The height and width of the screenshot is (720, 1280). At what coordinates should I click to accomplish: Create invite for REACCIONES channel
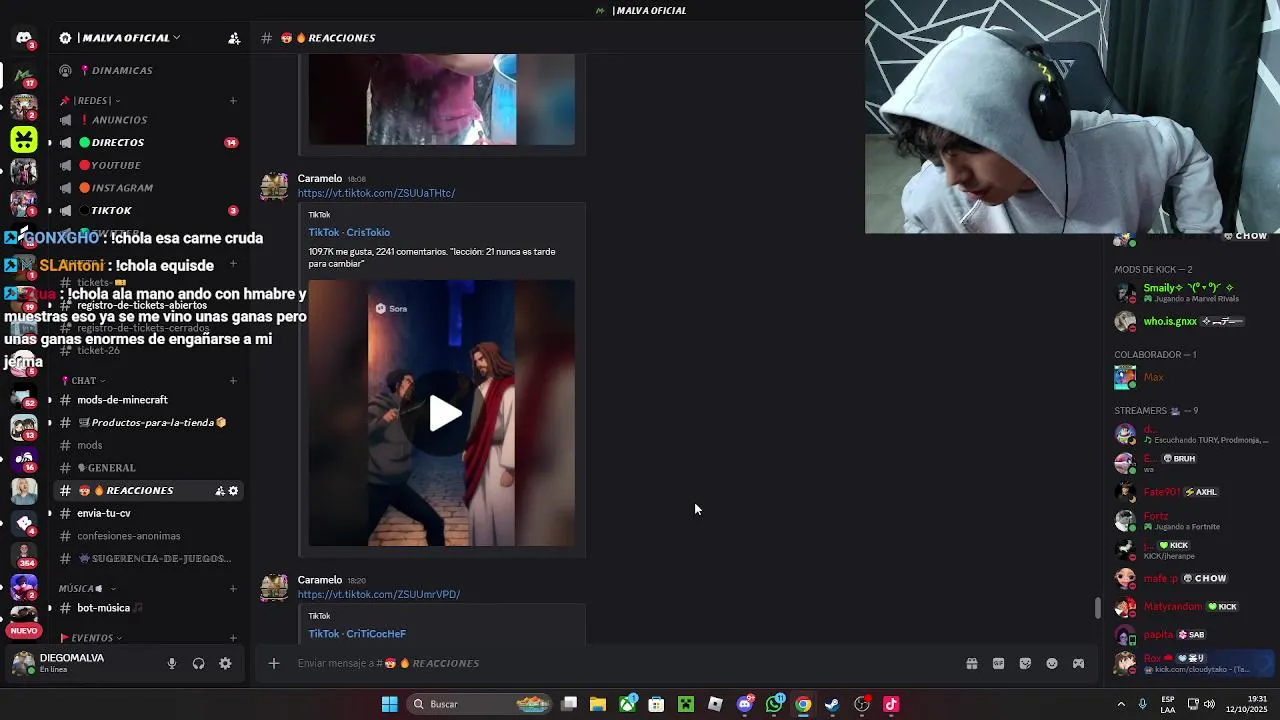[219, 491]
